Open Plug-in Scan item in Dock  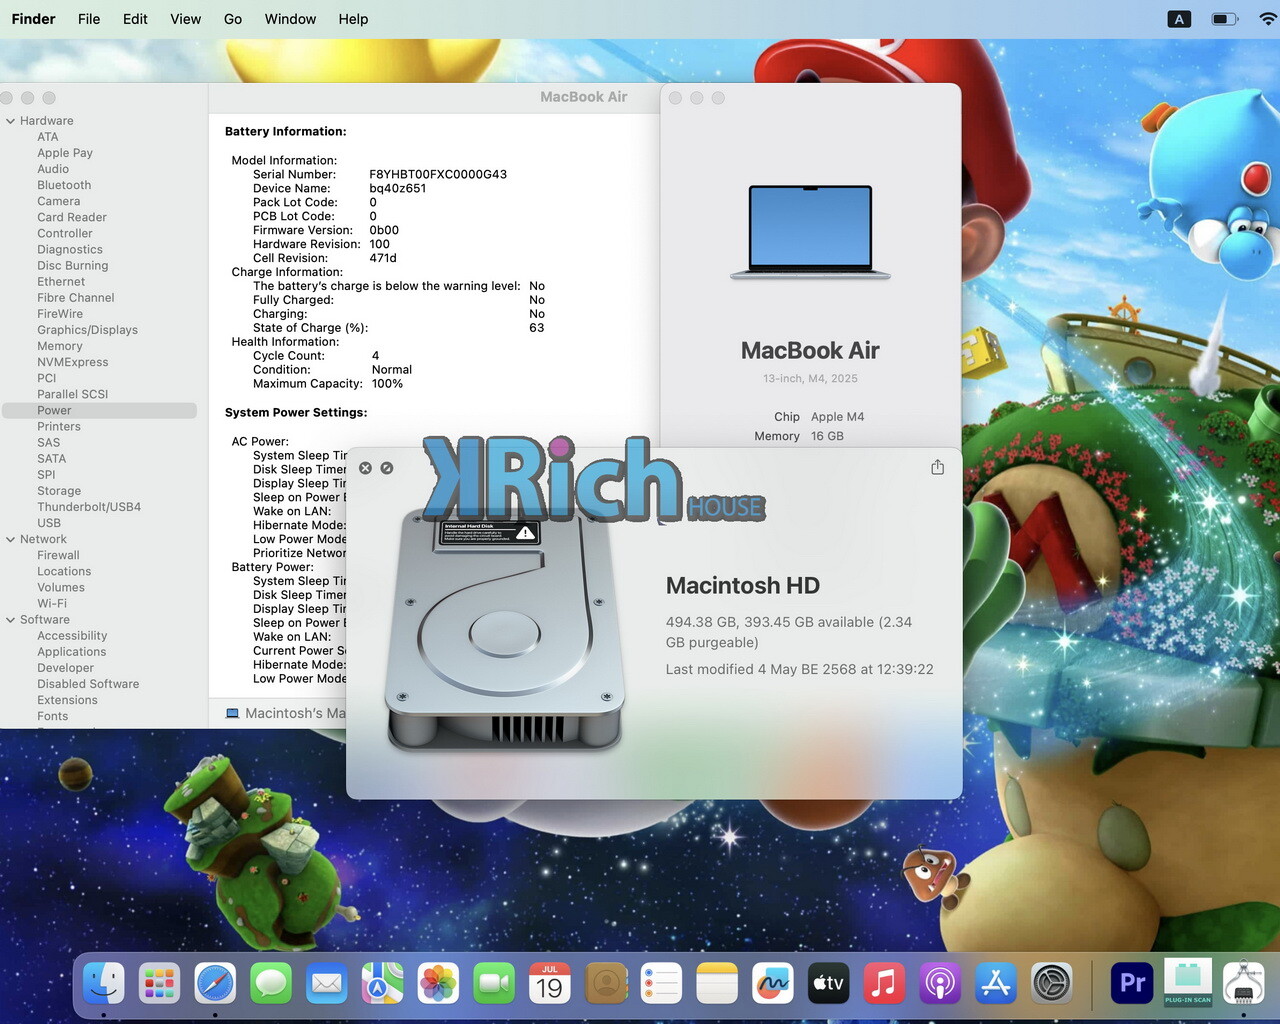[1188, 984]
